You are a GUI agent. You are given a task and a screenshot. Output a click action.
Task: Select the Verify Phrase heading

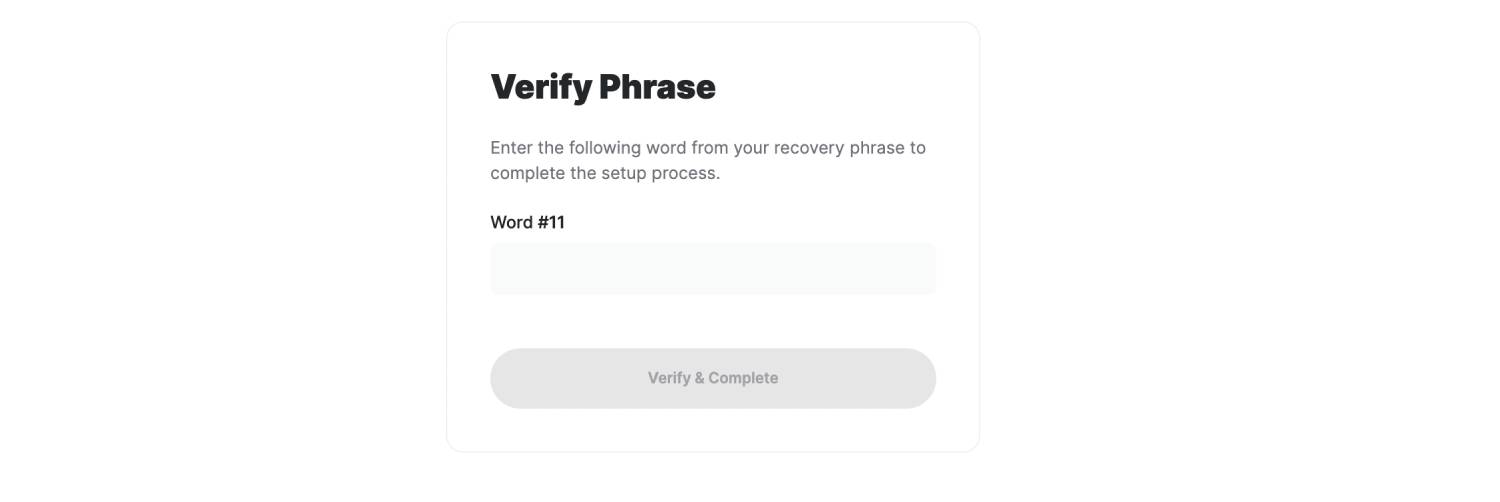coord(602,87)
